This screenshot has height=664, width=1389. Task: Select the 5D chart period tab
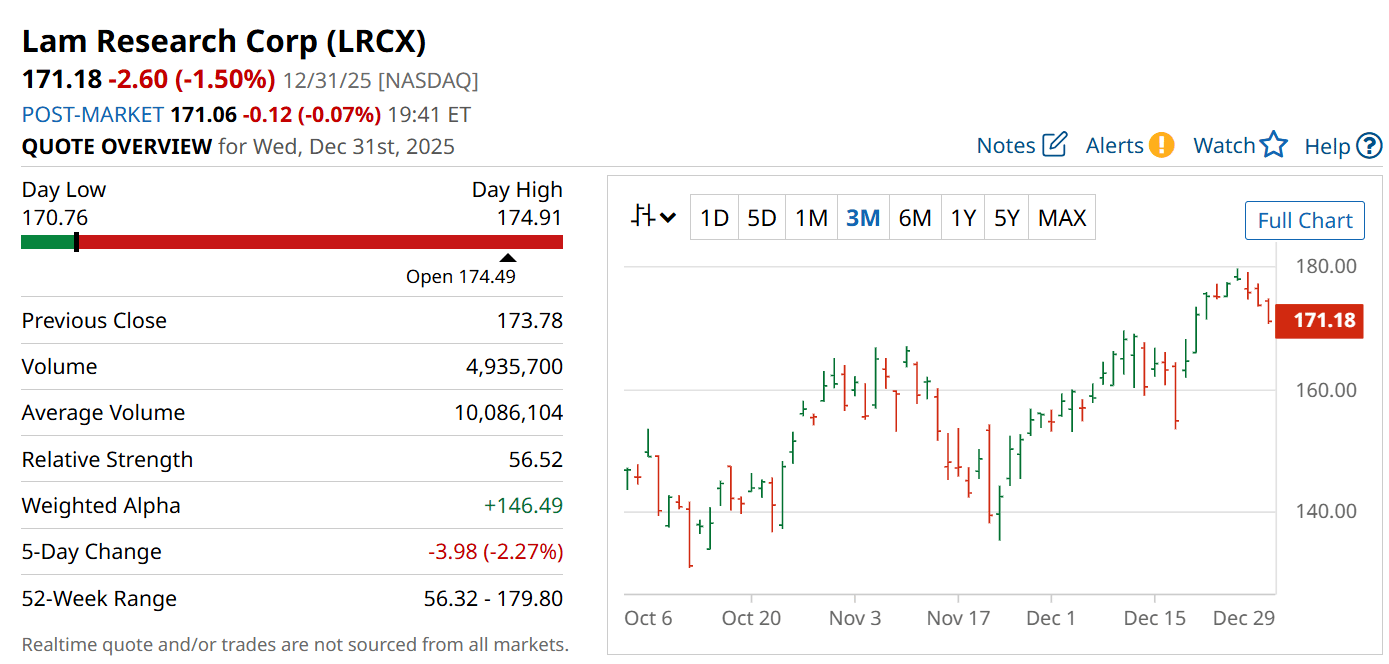tap(762, 217)
